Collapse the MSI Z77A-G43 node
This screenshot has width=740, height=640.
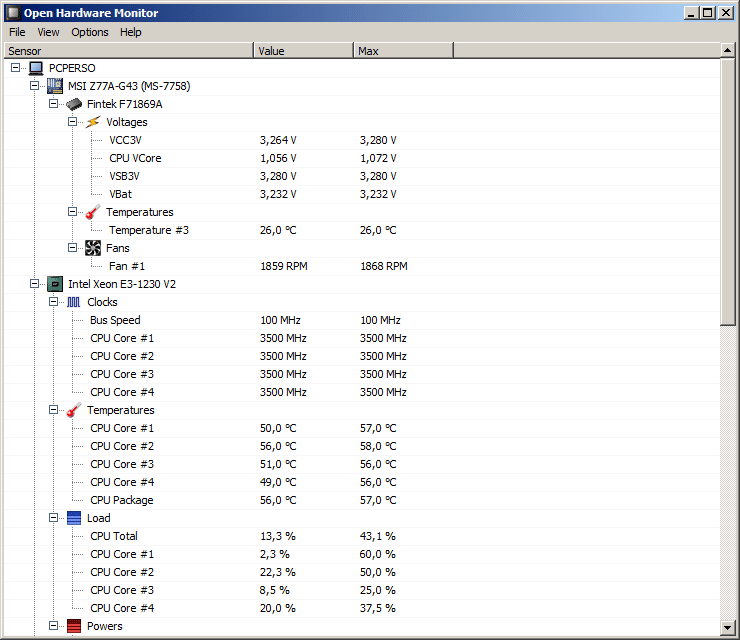coord(34,85)
